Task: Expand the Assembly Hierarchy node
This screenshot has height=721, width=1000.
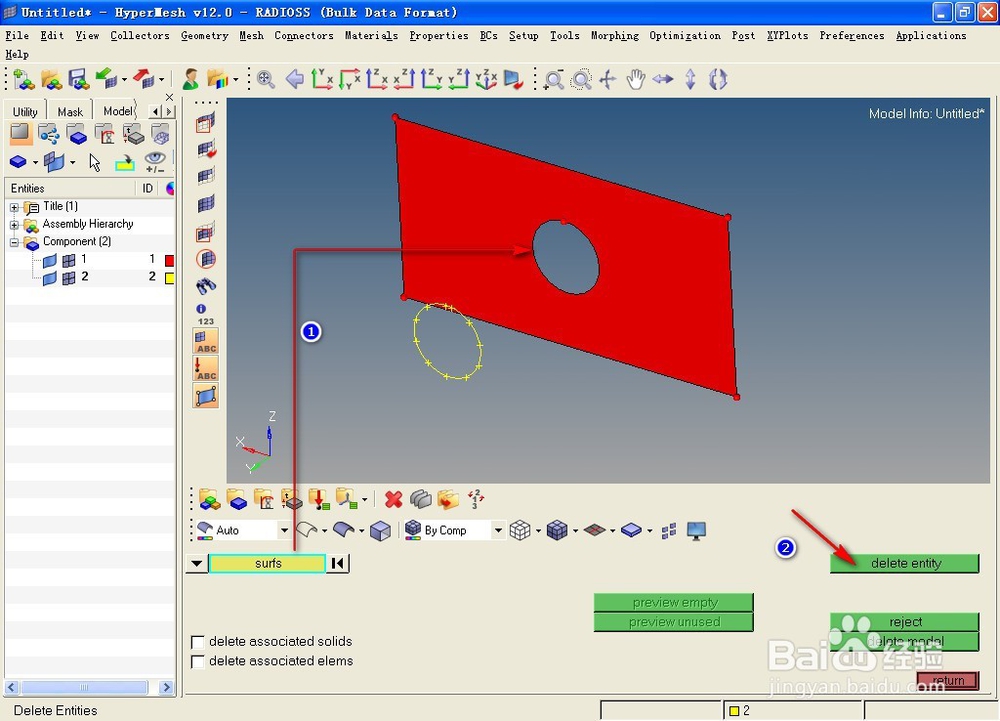Action: tap(14, 225)
